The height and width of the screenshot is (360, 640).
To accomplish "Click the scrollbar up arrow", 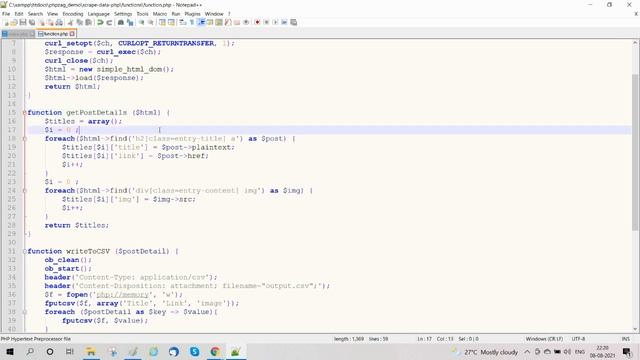I will pos(636,42).
